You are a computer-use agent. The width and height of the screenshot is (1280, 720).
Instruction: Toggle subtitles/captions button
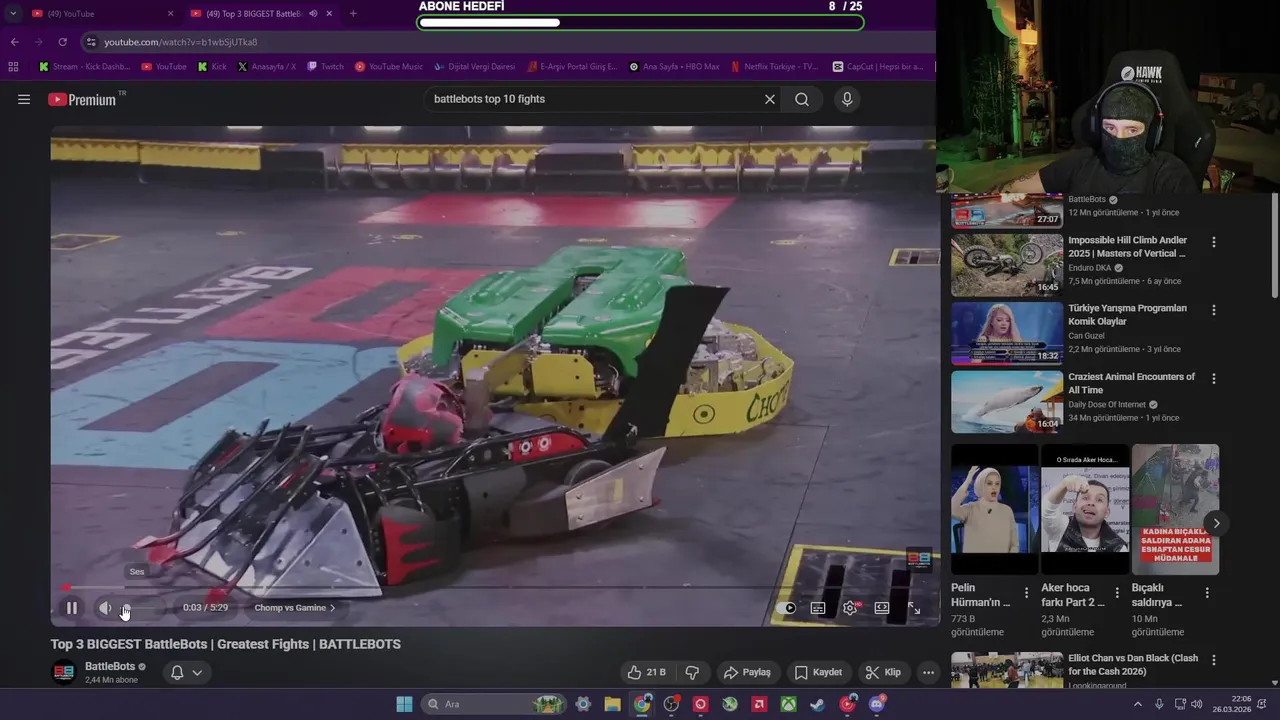818,608
